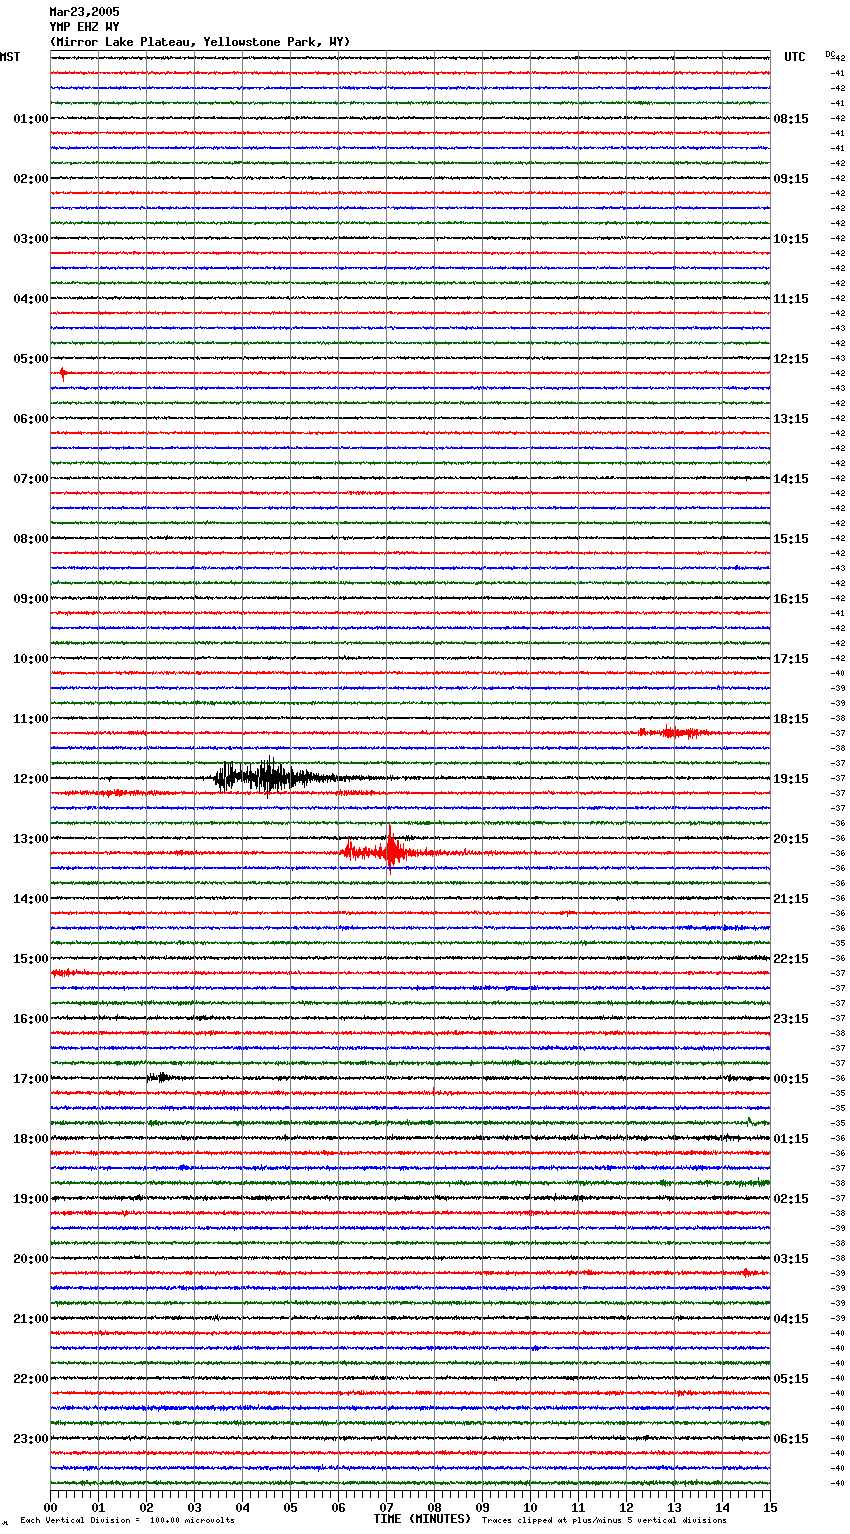Click the '00' minute tick label
This screenshot has width=850, height=1534.
[50, 1507]
